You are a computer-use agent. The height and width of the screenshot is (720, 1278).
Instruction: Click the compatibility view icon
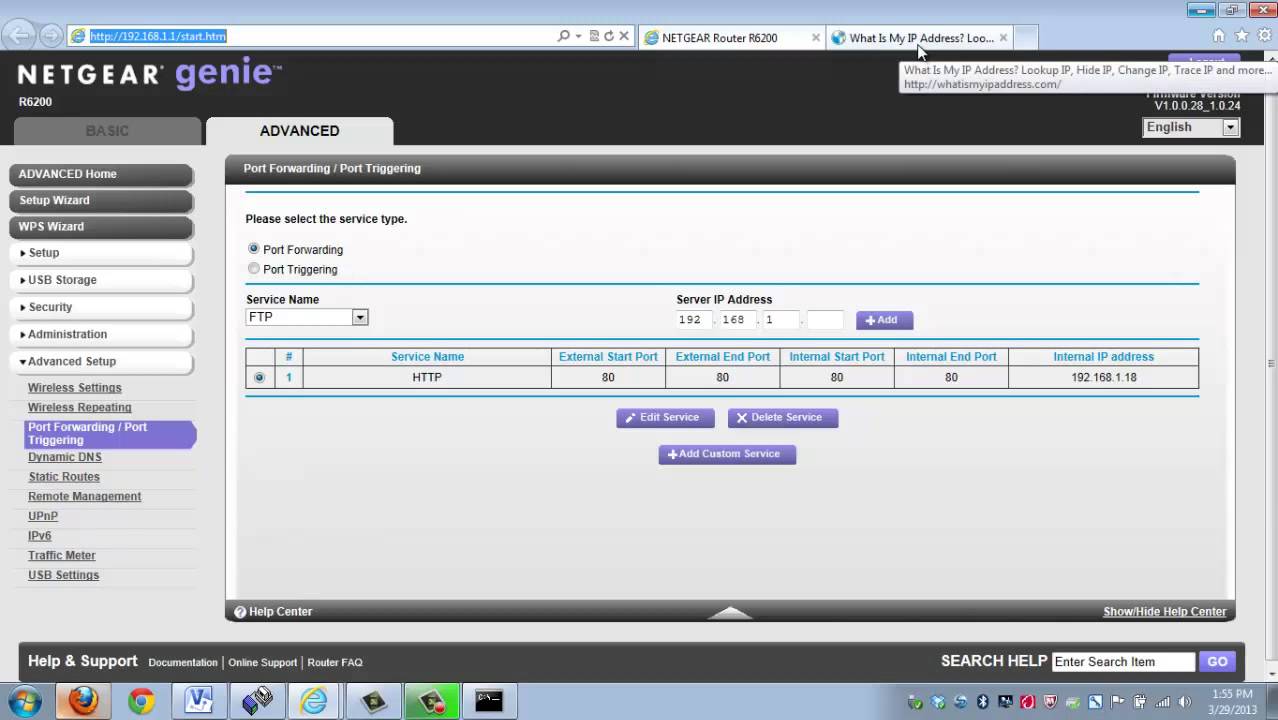tap(594, 36)
